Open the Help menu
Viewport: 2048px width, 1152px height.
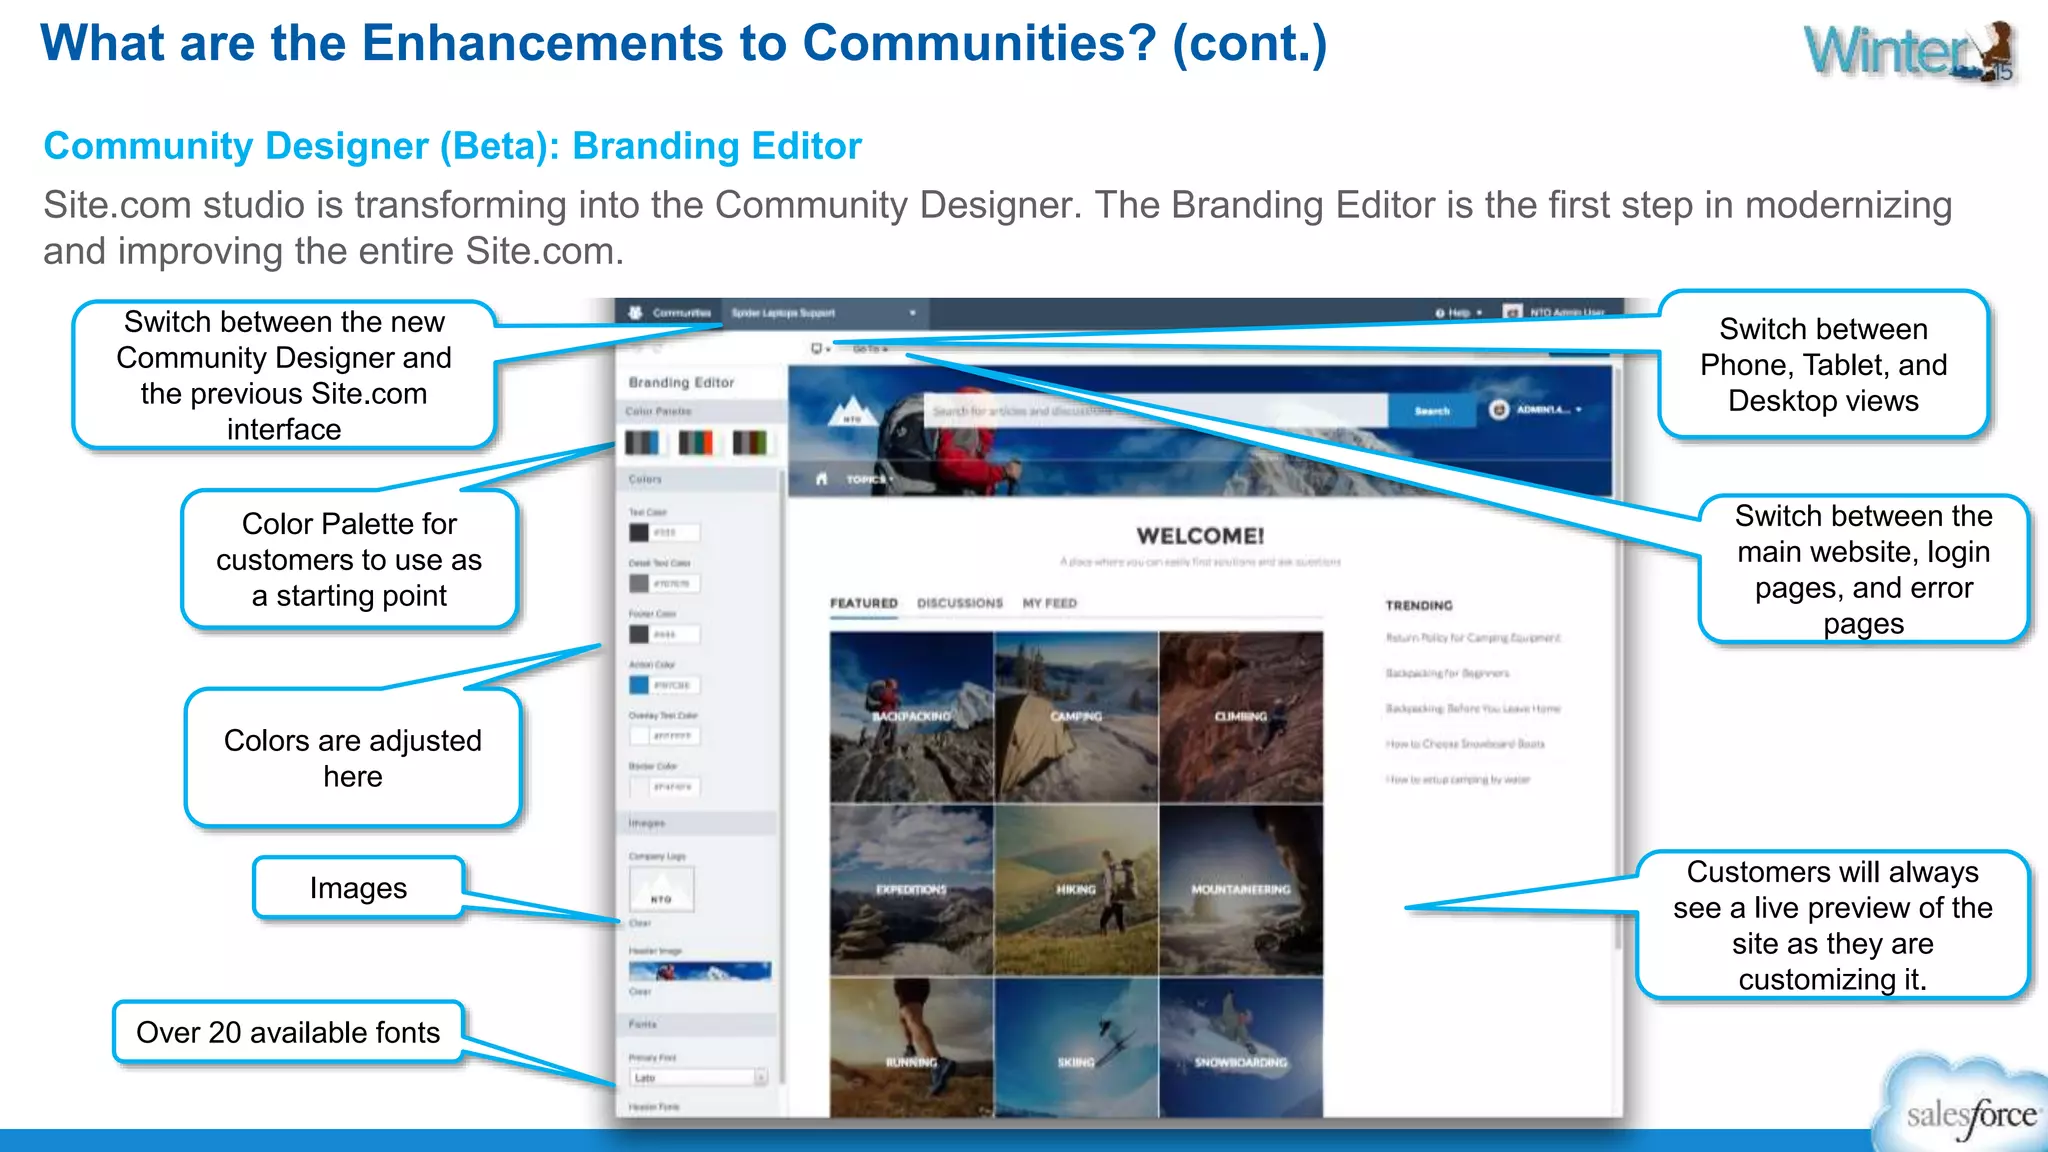[1458, 313]
